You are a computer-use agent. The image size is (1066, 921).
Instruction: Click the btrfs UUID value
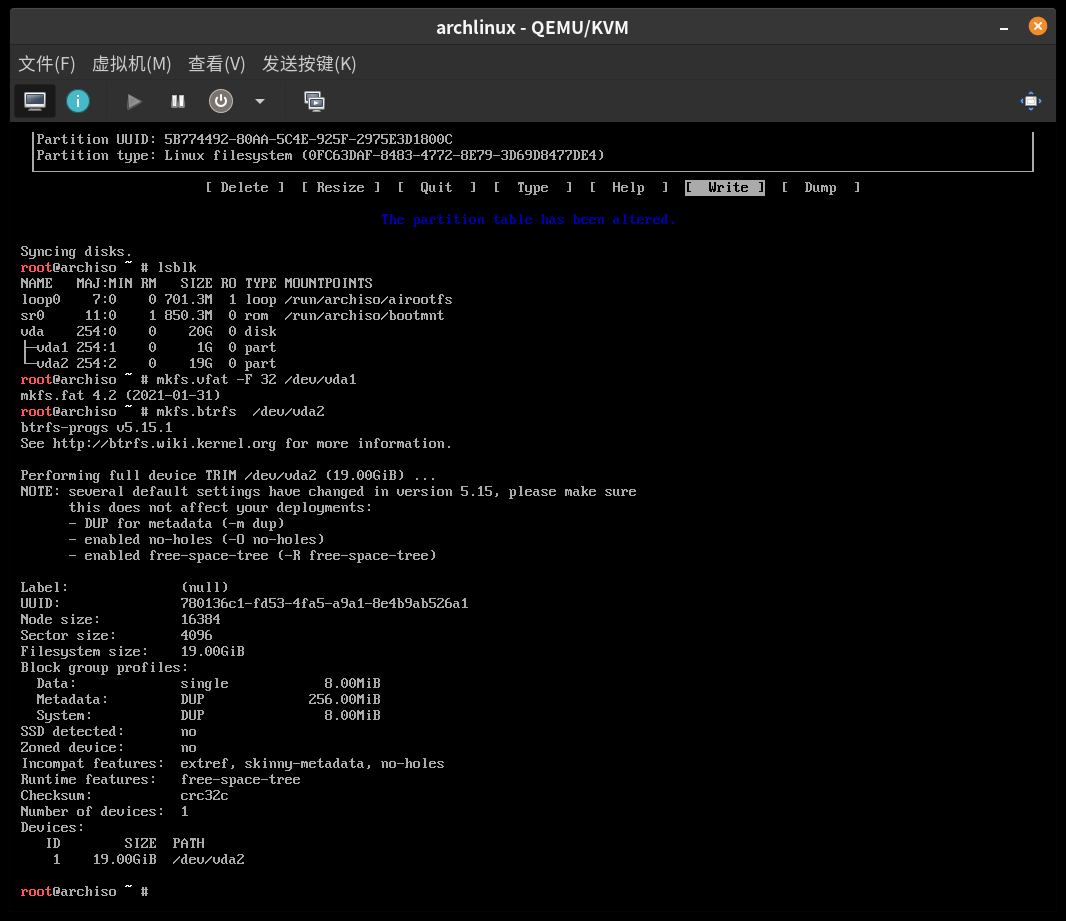(324, 604)
